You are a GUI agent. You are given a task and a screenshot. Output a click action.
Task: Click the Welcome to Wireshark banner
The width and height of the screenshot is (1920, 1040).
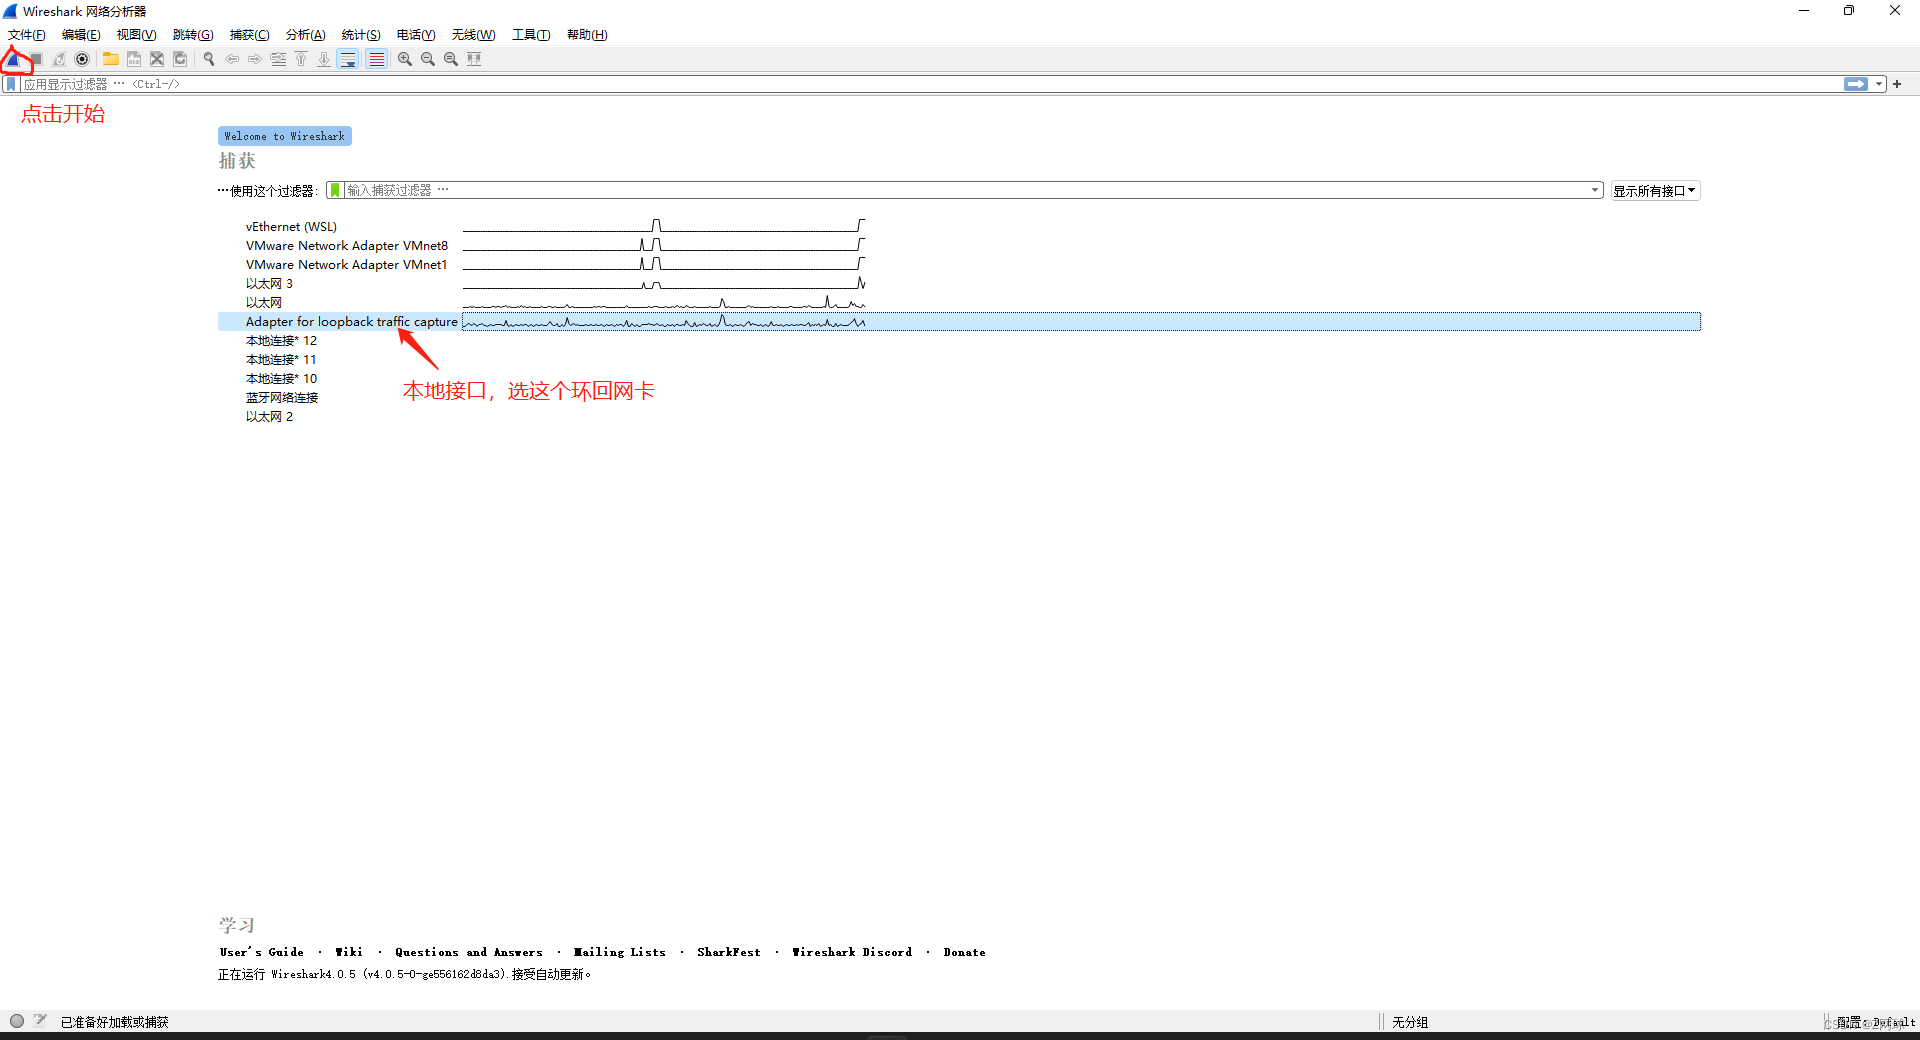[x=284, y=136]
